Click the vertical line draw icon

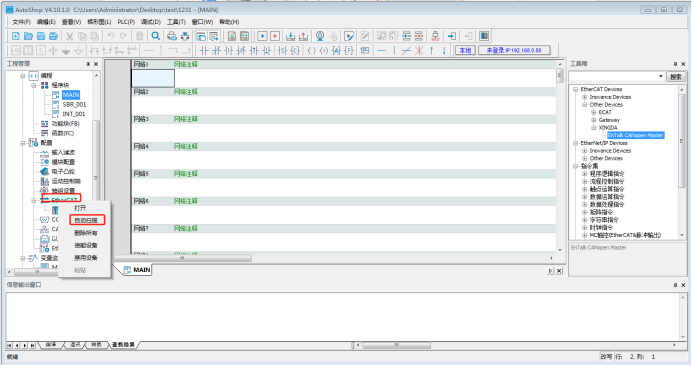394,51
